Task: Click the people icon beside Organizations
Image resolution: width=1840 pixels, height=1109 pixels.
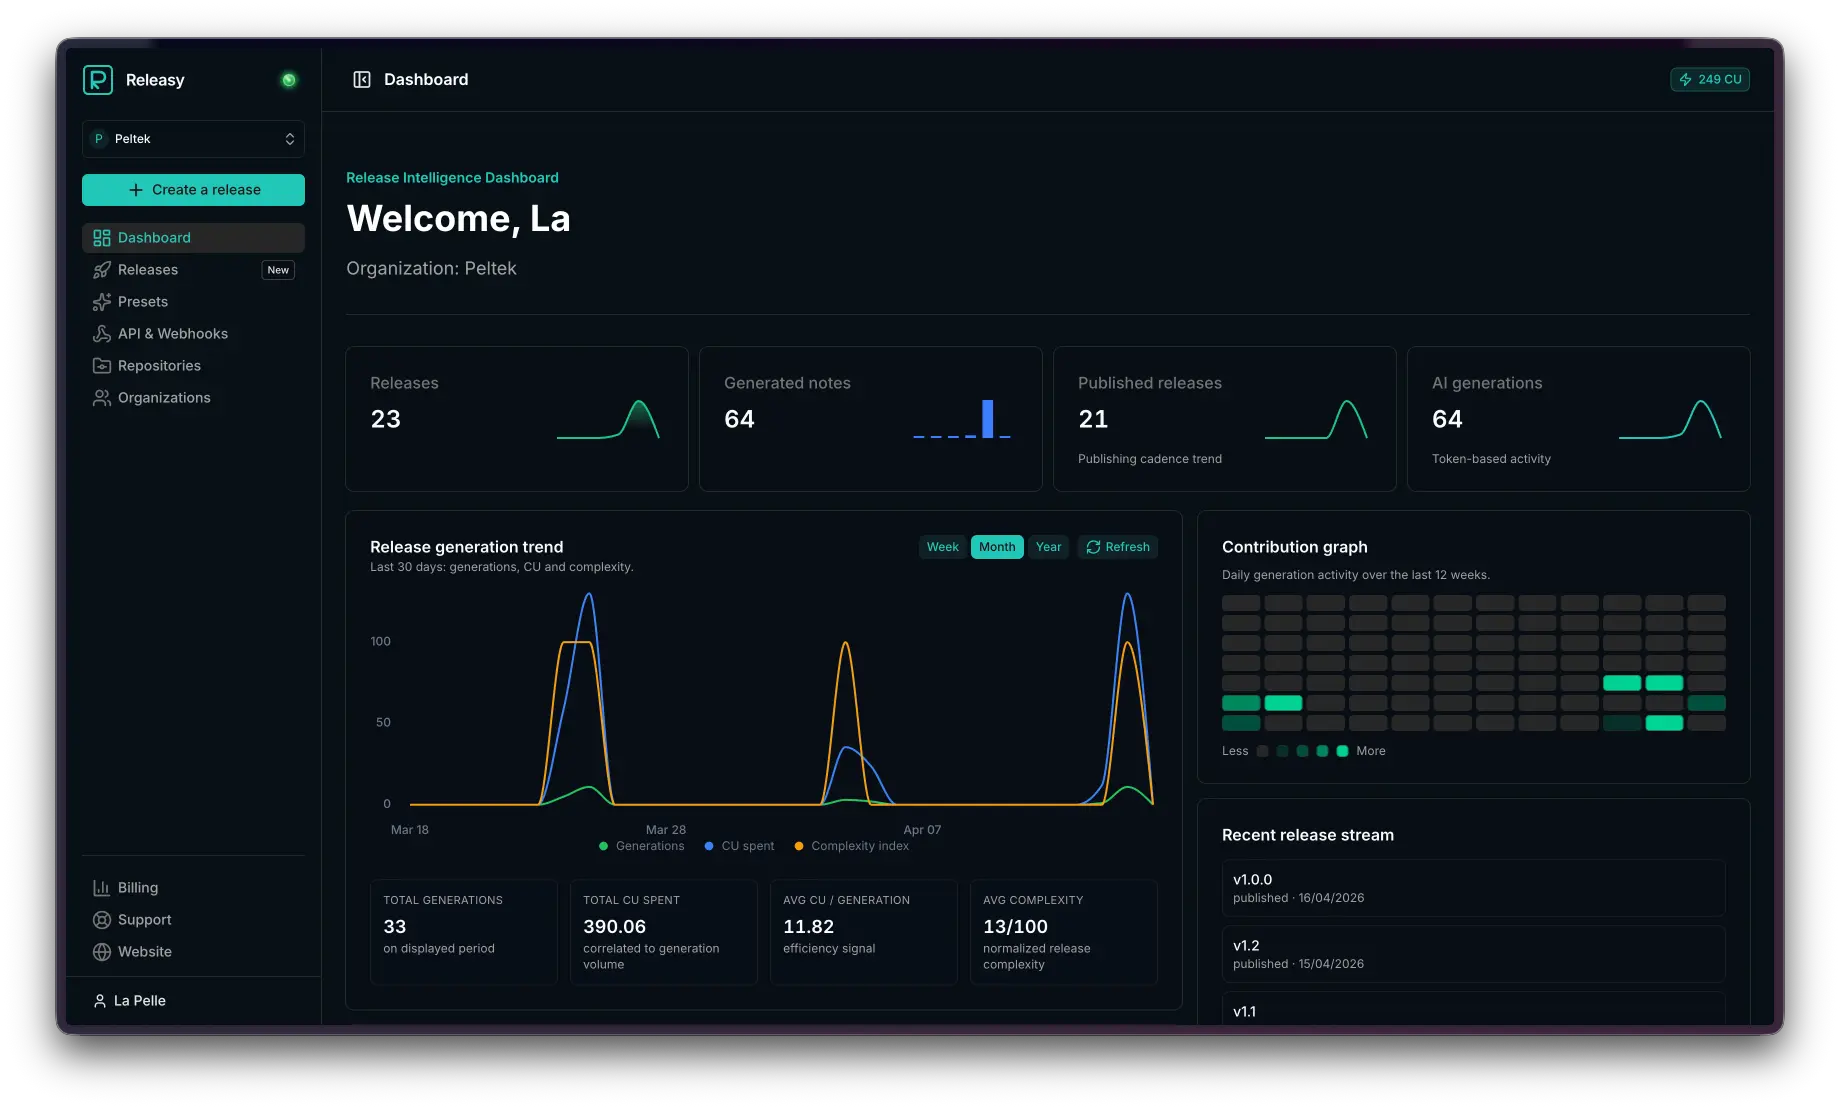Action: (x=102, y=398)
